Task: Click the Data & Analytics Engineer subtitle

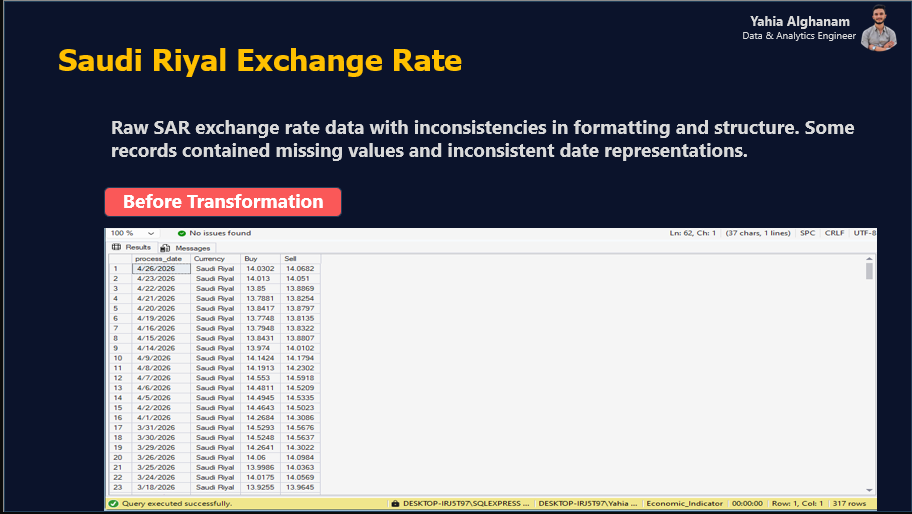Action: 799,36
